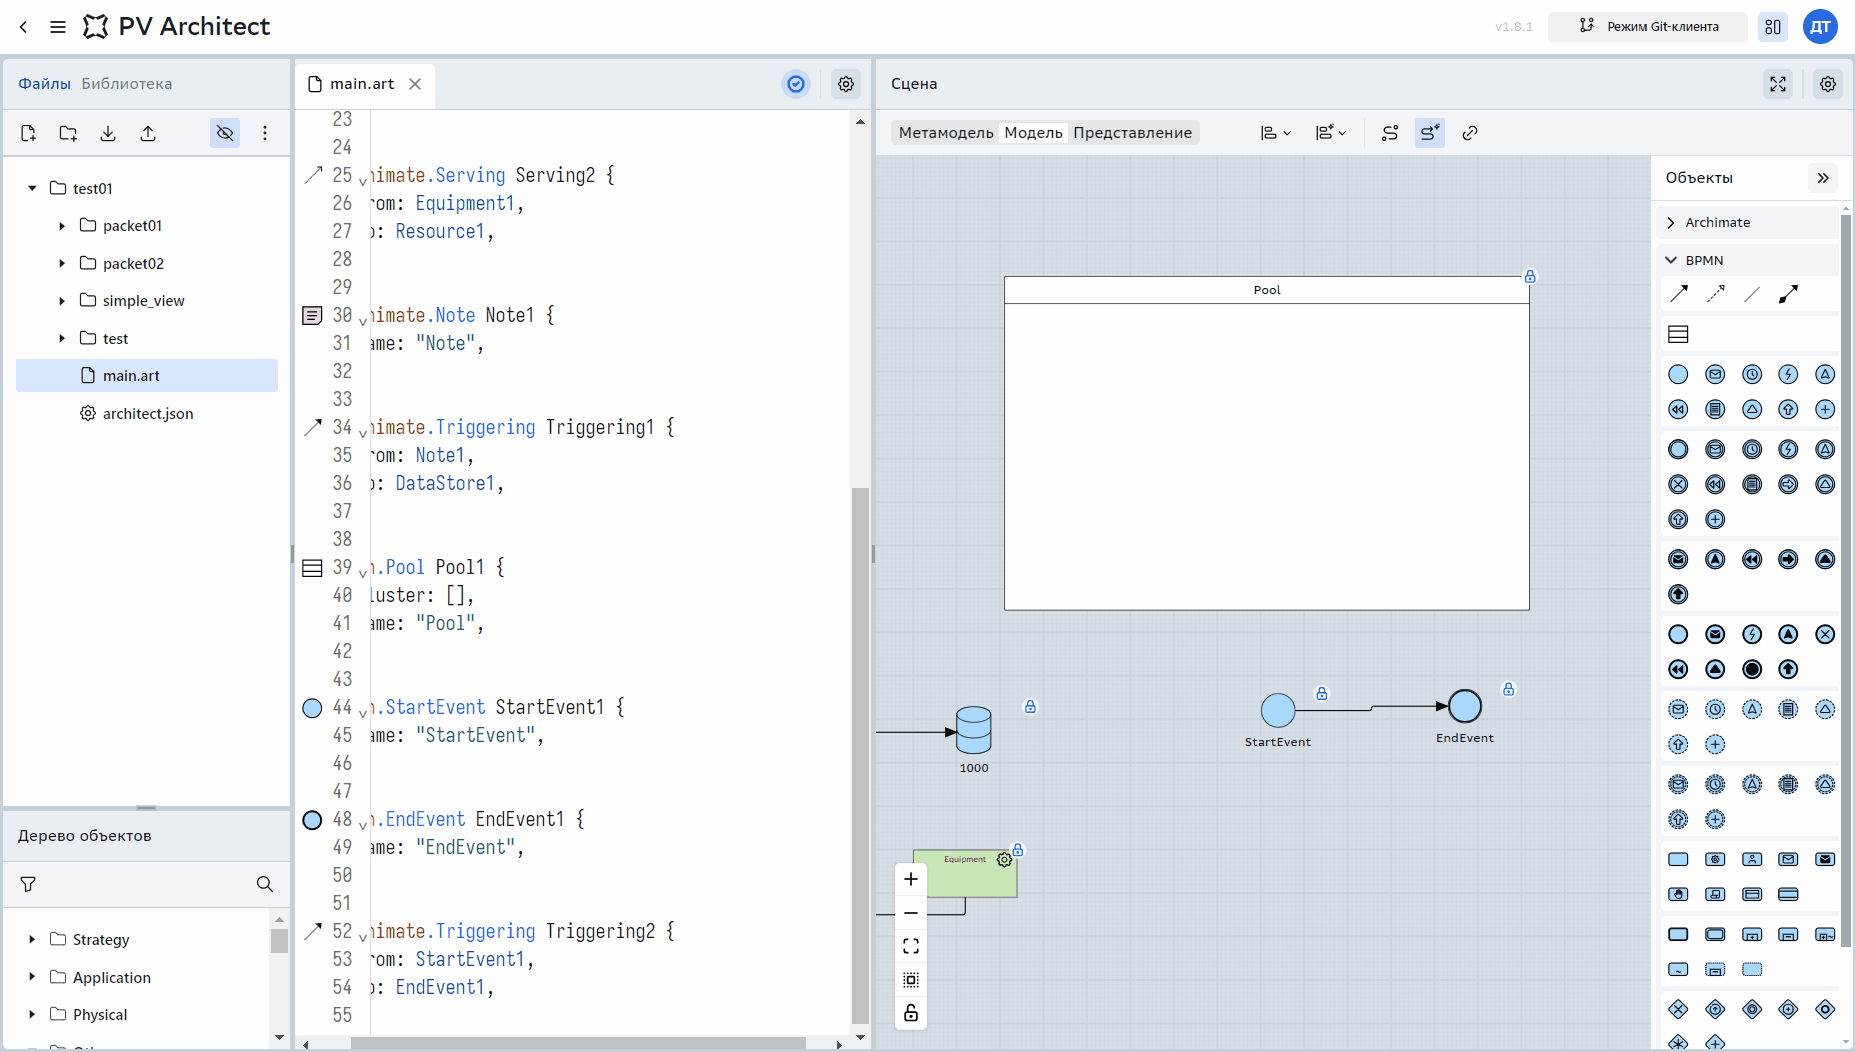Select the Модель view
This screenshot has width=1855, height=1052.
pyautogui.click(x=1033, y=133)
